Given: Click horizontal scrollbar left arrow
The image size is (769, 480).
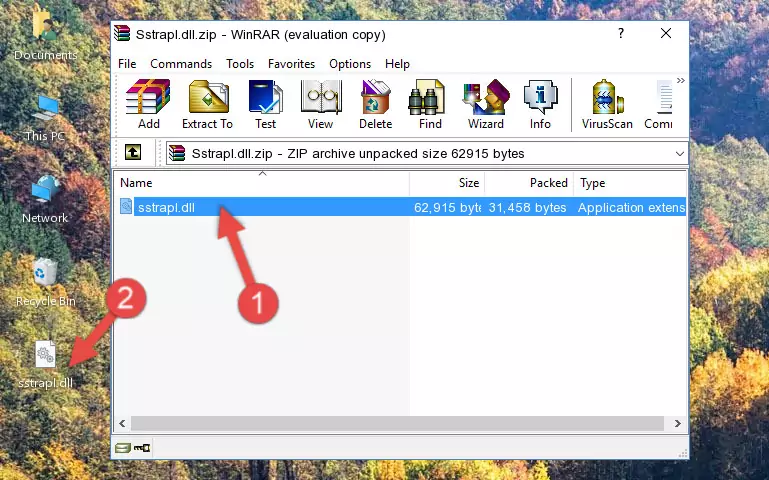Looking at the screenshot, I should click(x=123, y=423).
